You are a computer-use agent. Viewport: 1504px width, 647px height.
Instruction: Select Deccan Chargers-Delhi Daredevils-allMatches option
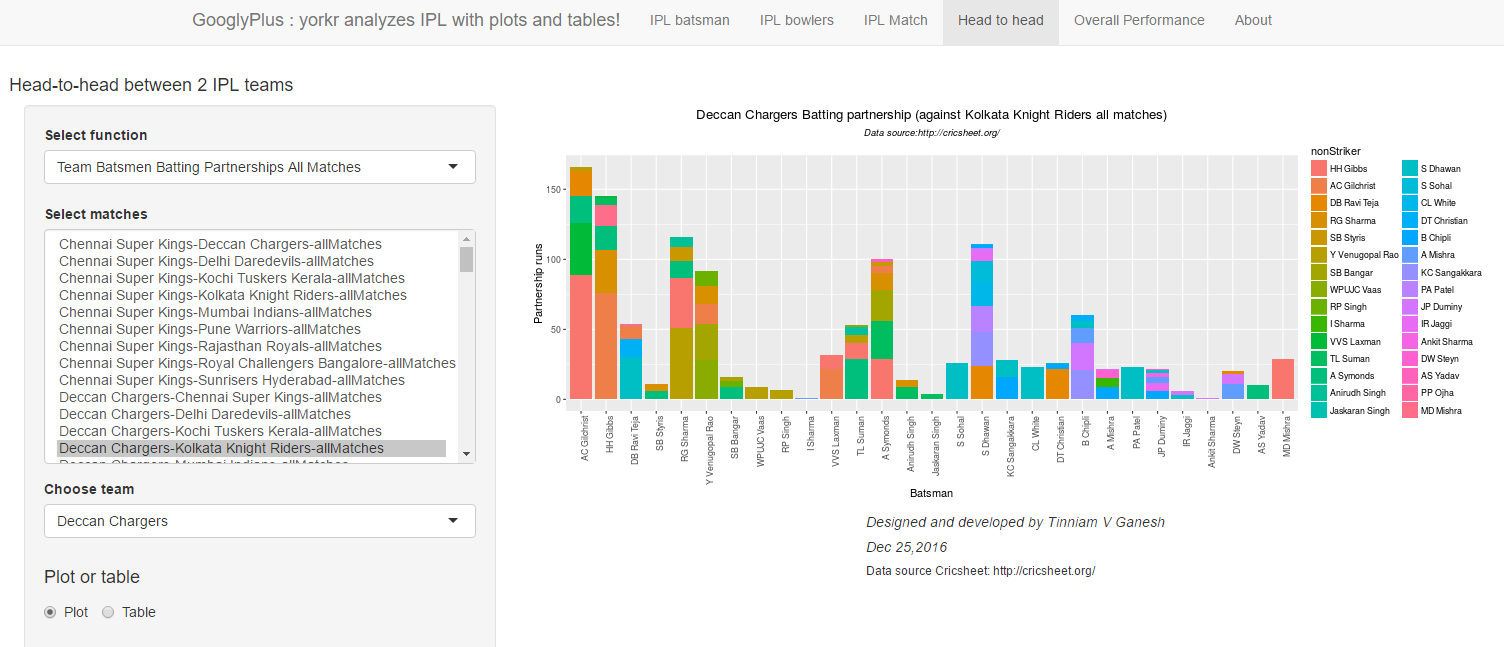click(205, 414)
